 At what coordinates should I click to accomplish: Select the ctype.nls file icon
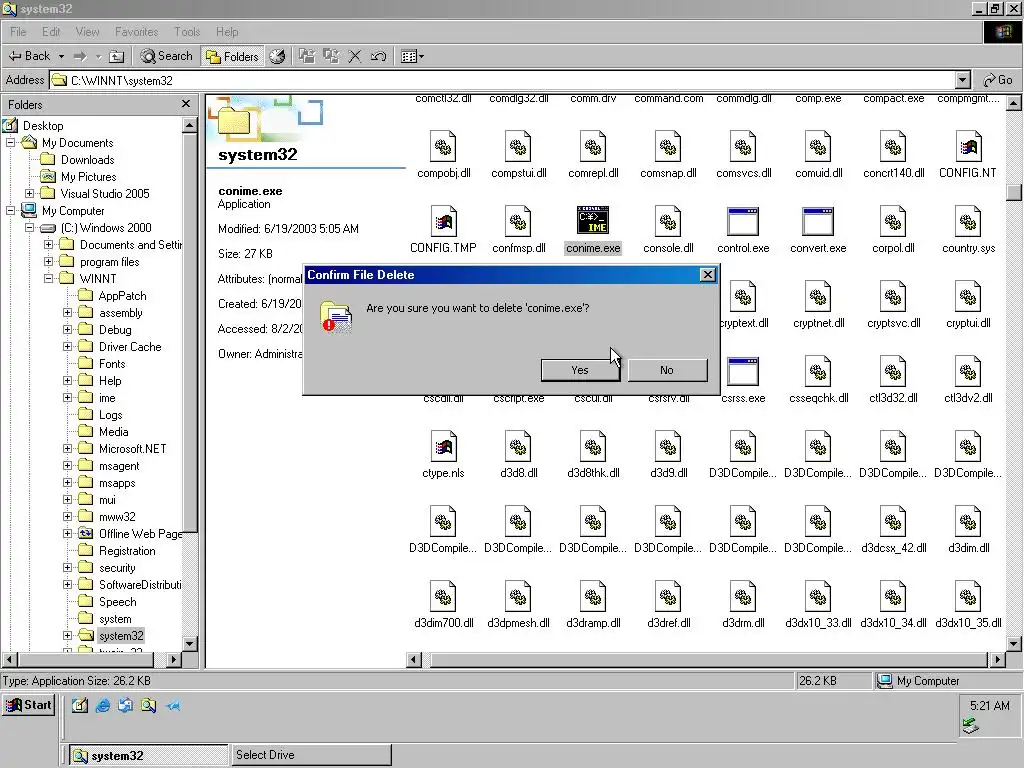click(443, 447)
